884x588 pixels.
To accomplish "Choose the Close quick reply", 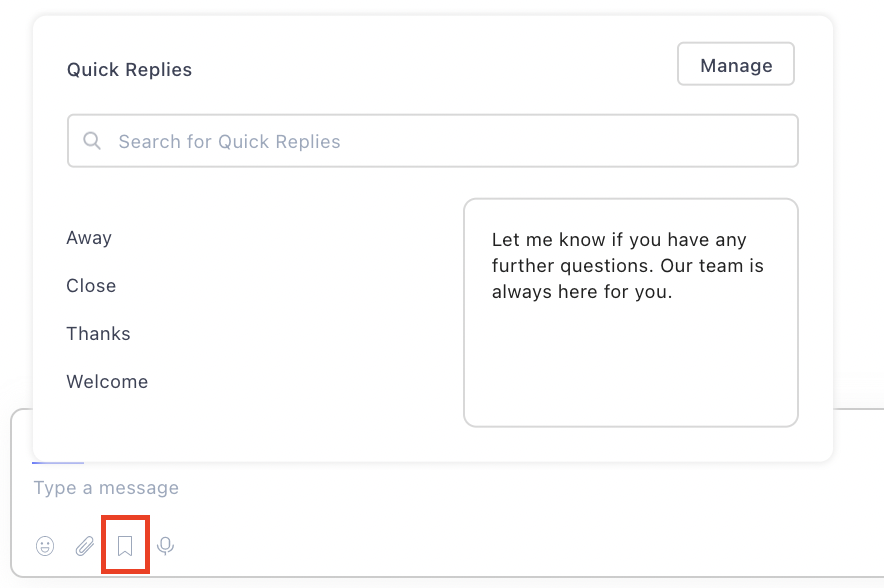I will [x=91, y=286].
